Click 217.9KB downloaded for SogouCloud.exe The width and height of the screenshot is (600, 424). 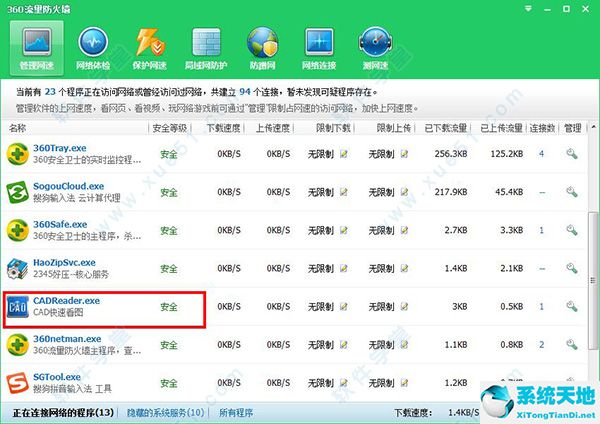[451, 192]
